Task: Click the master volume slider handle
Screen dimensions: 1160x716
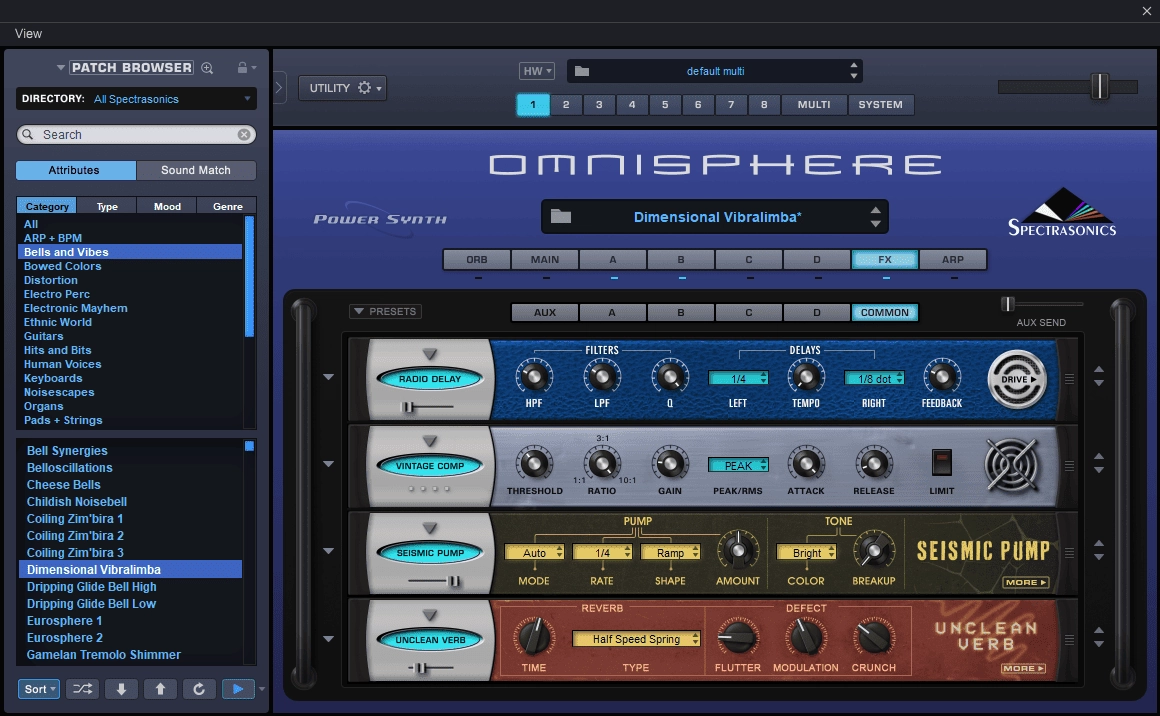Action: (x=1100, y=87)
